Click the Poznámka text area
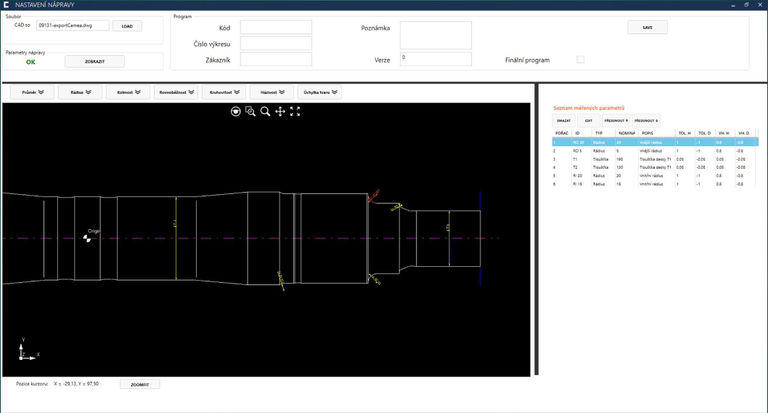This screenshot has height=413, width=768. click(x=435, y=34)
